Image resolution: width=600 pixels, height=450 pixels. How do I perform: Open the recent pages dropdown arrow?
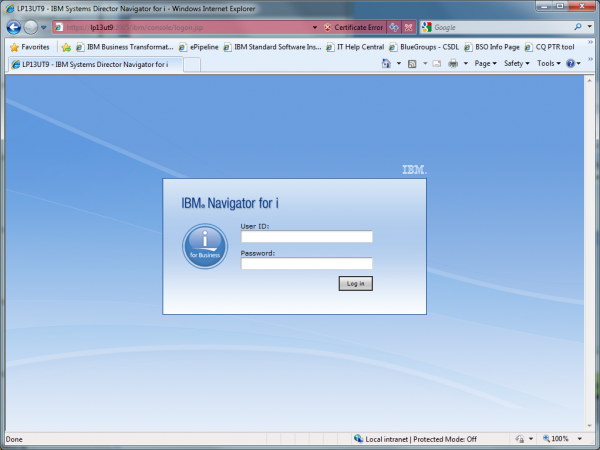point(44,28)
